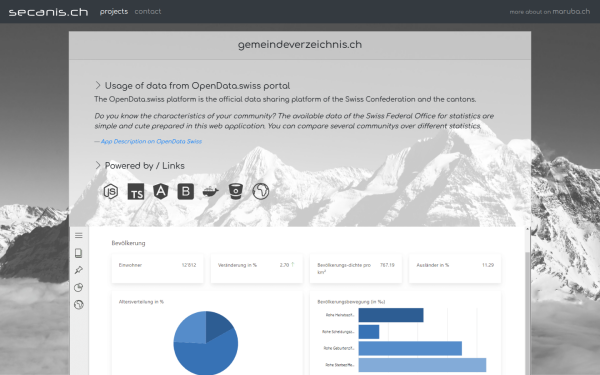Click the Altersverteilung in % title
Screen dimensions: 600x375
[141, 302]
